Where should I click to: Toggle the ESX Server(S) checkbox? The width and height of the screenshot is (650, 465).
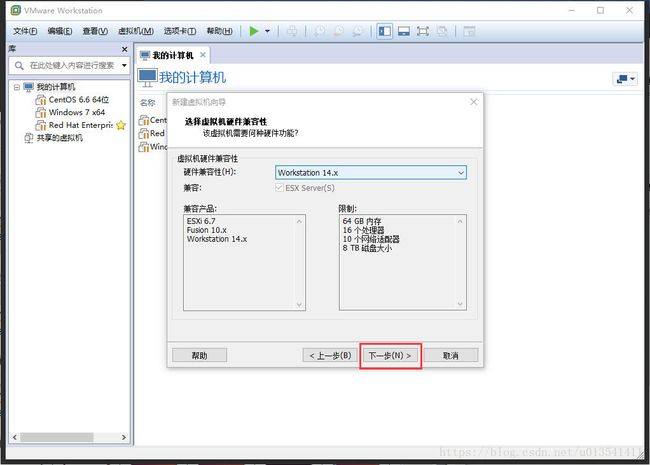pyautogui.click(x=279, y=188)
